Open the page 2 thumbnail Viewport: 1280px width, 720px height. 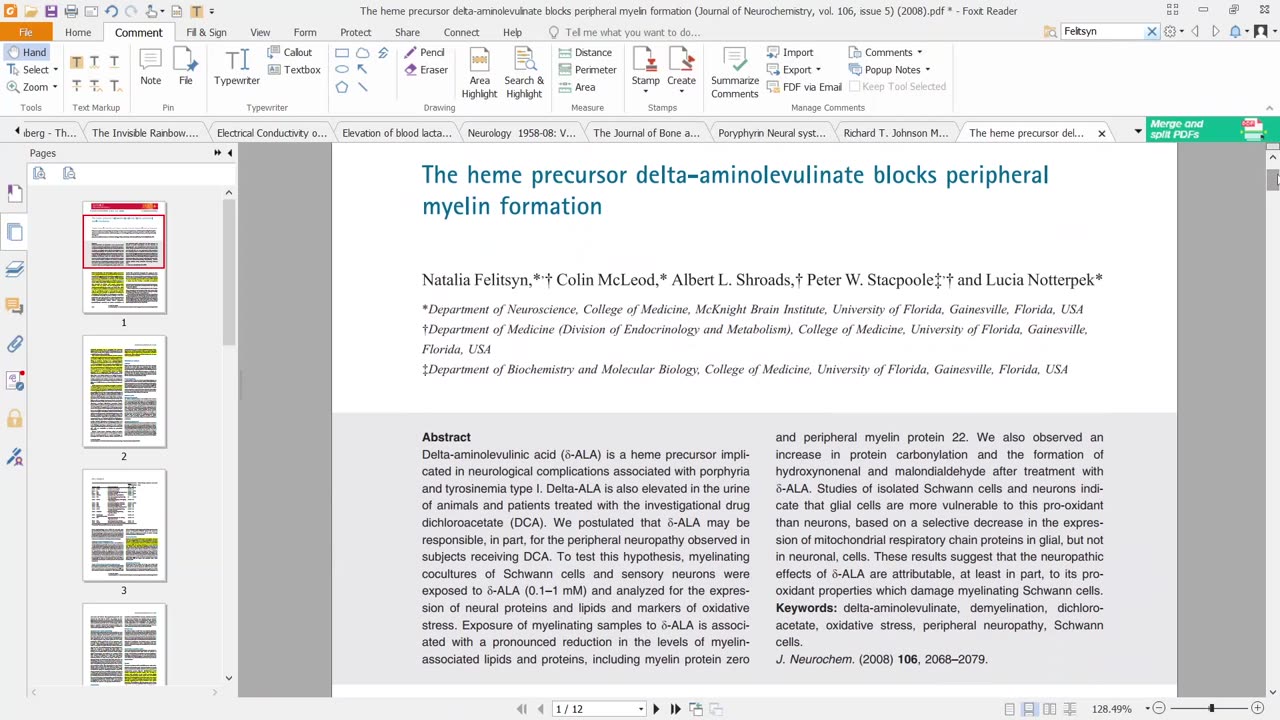tap(124, 392)
